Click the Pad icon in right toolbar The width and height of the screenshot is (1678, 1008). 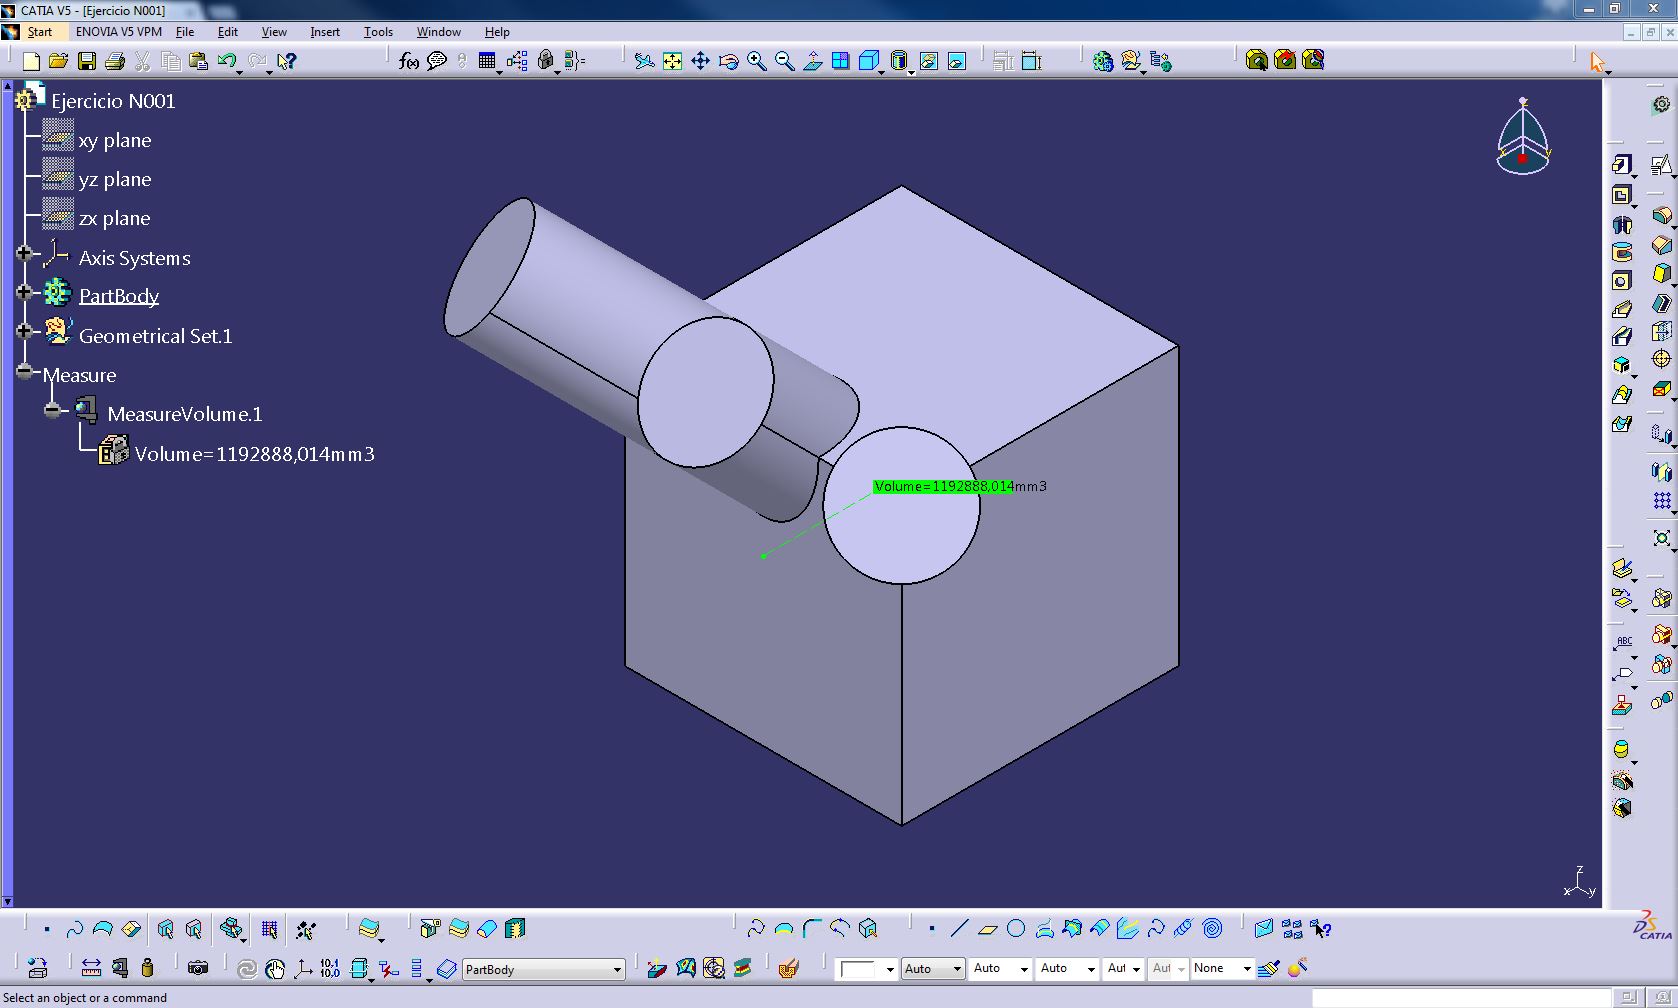click(x=1622, y=165)
